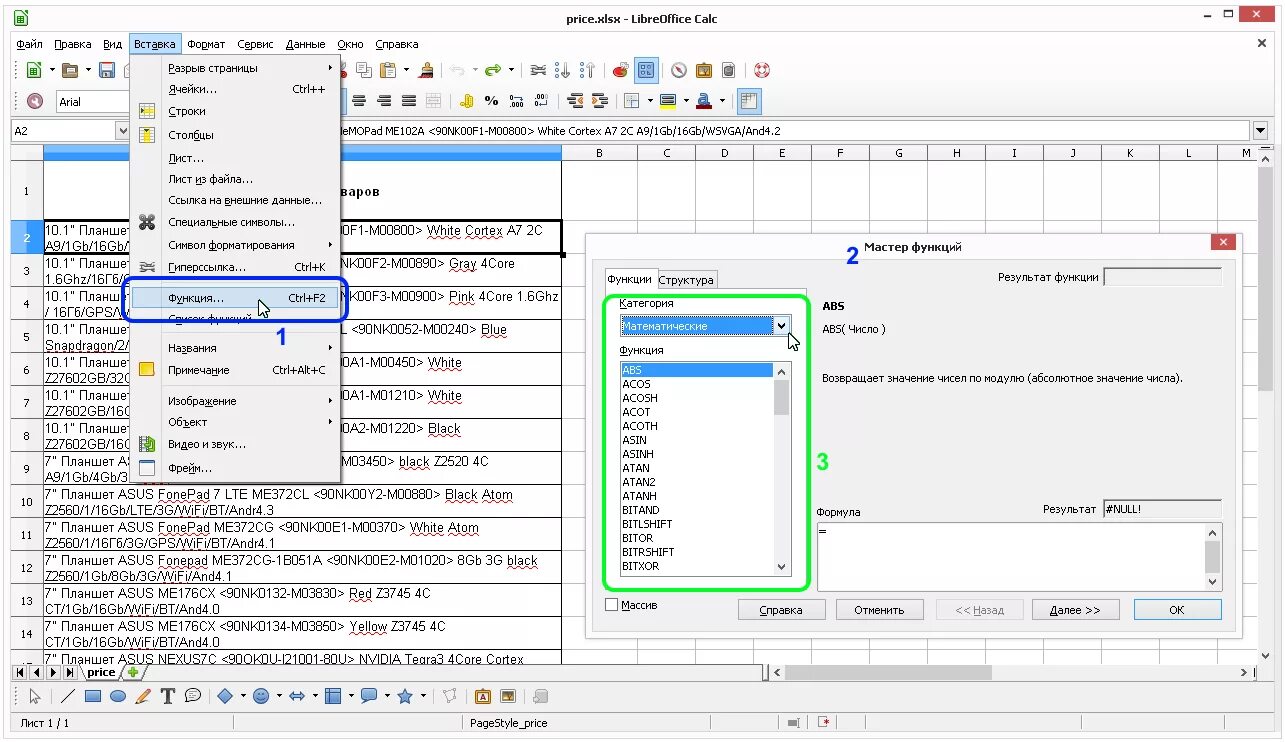Open the Формат menu
Screen dimensions: 1285x742
206,44
